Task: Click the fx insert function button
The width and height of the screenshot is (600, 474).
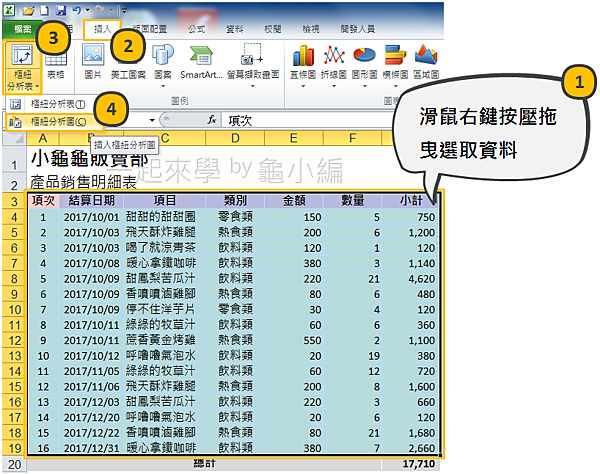Action: point(212,120)
